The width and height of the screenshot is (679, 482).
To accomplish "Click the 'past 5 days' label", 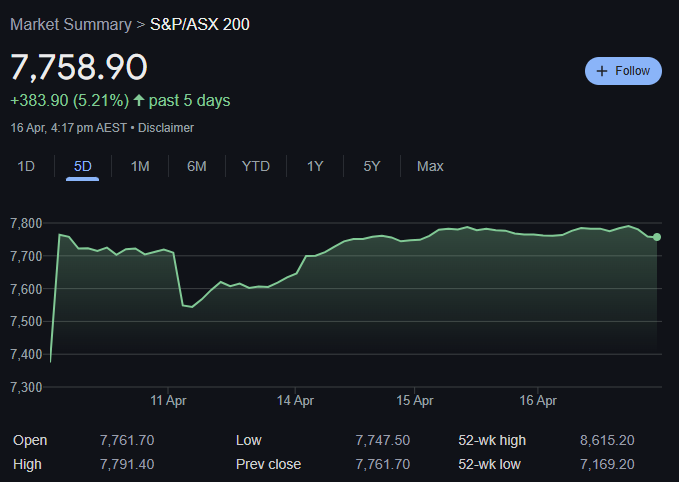I will tap(190, 100).
